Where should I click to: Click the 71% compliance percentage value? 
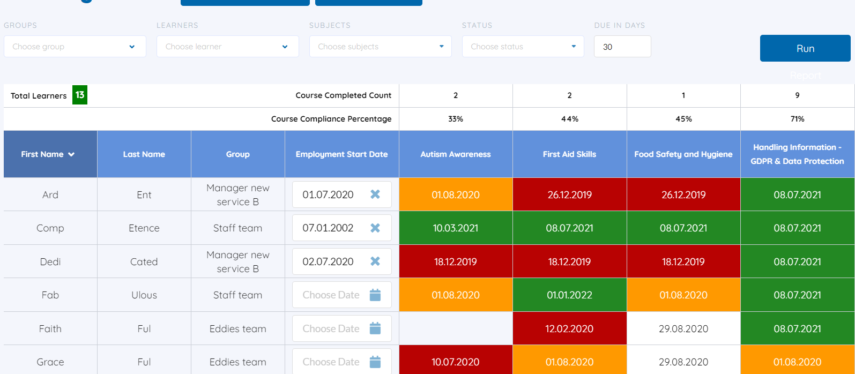click(x=797, y=119)
